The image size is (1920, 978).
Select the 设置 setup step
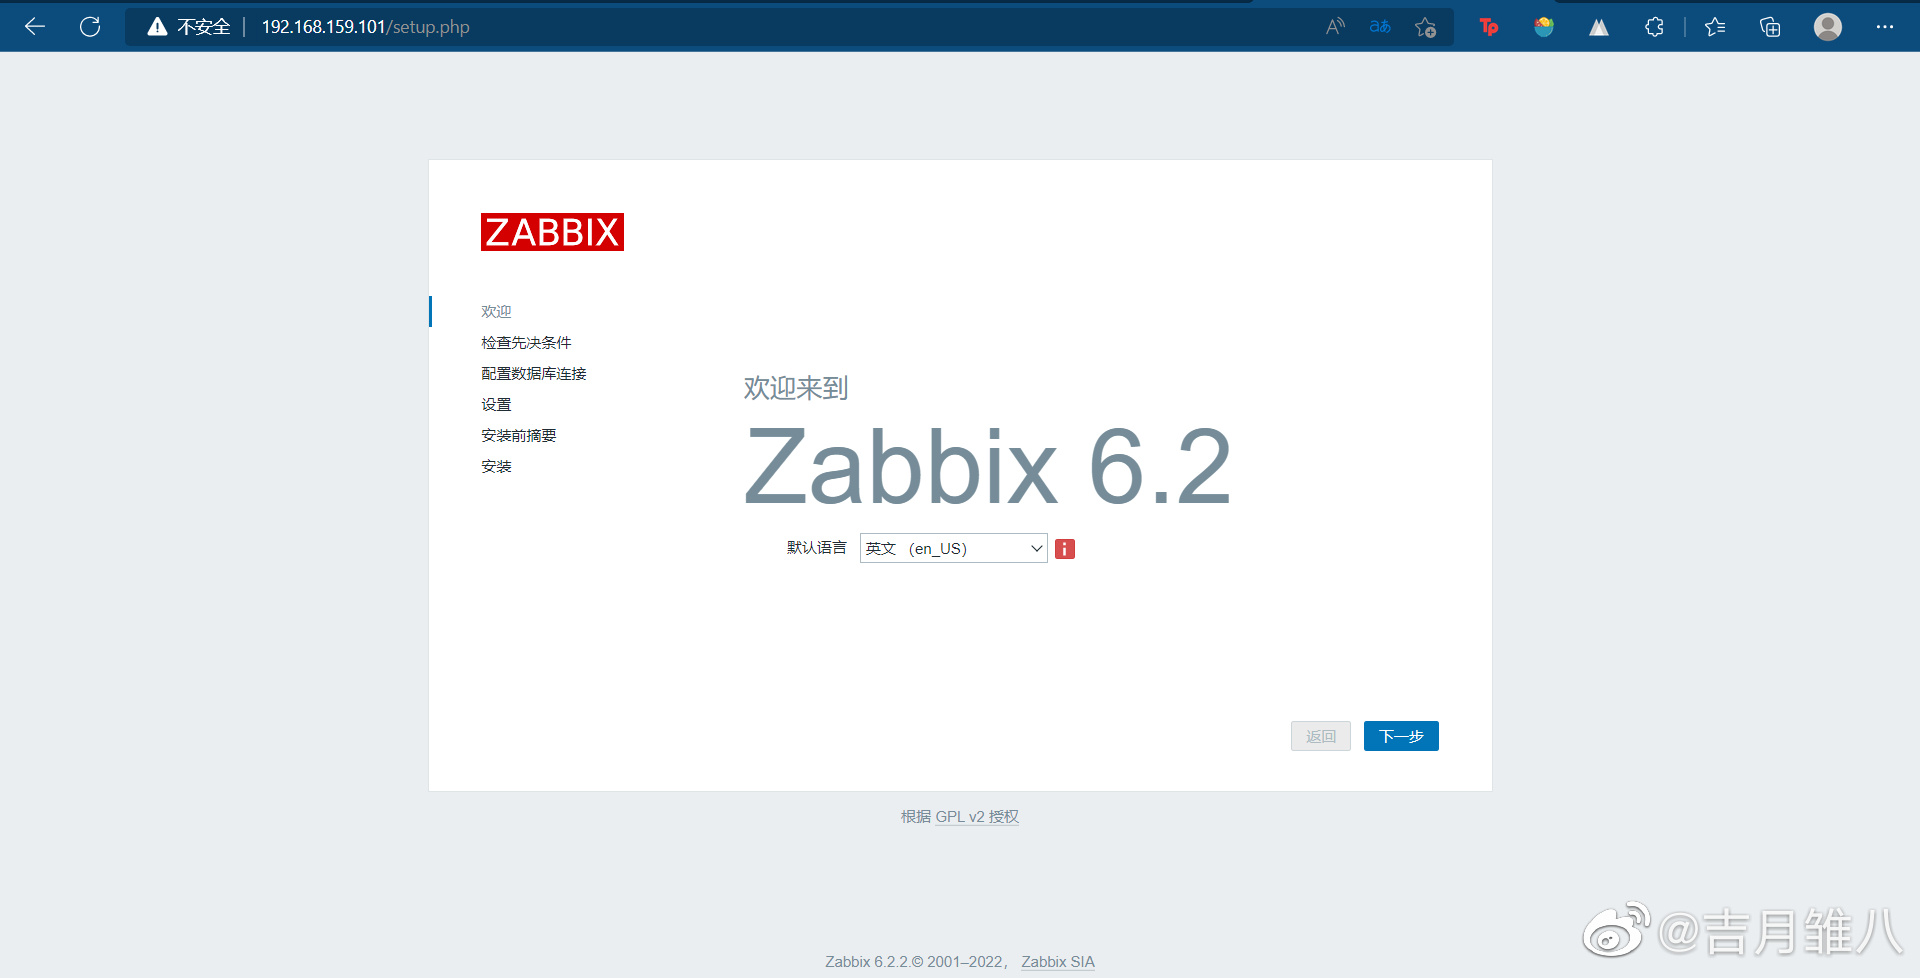click(496, 405)
